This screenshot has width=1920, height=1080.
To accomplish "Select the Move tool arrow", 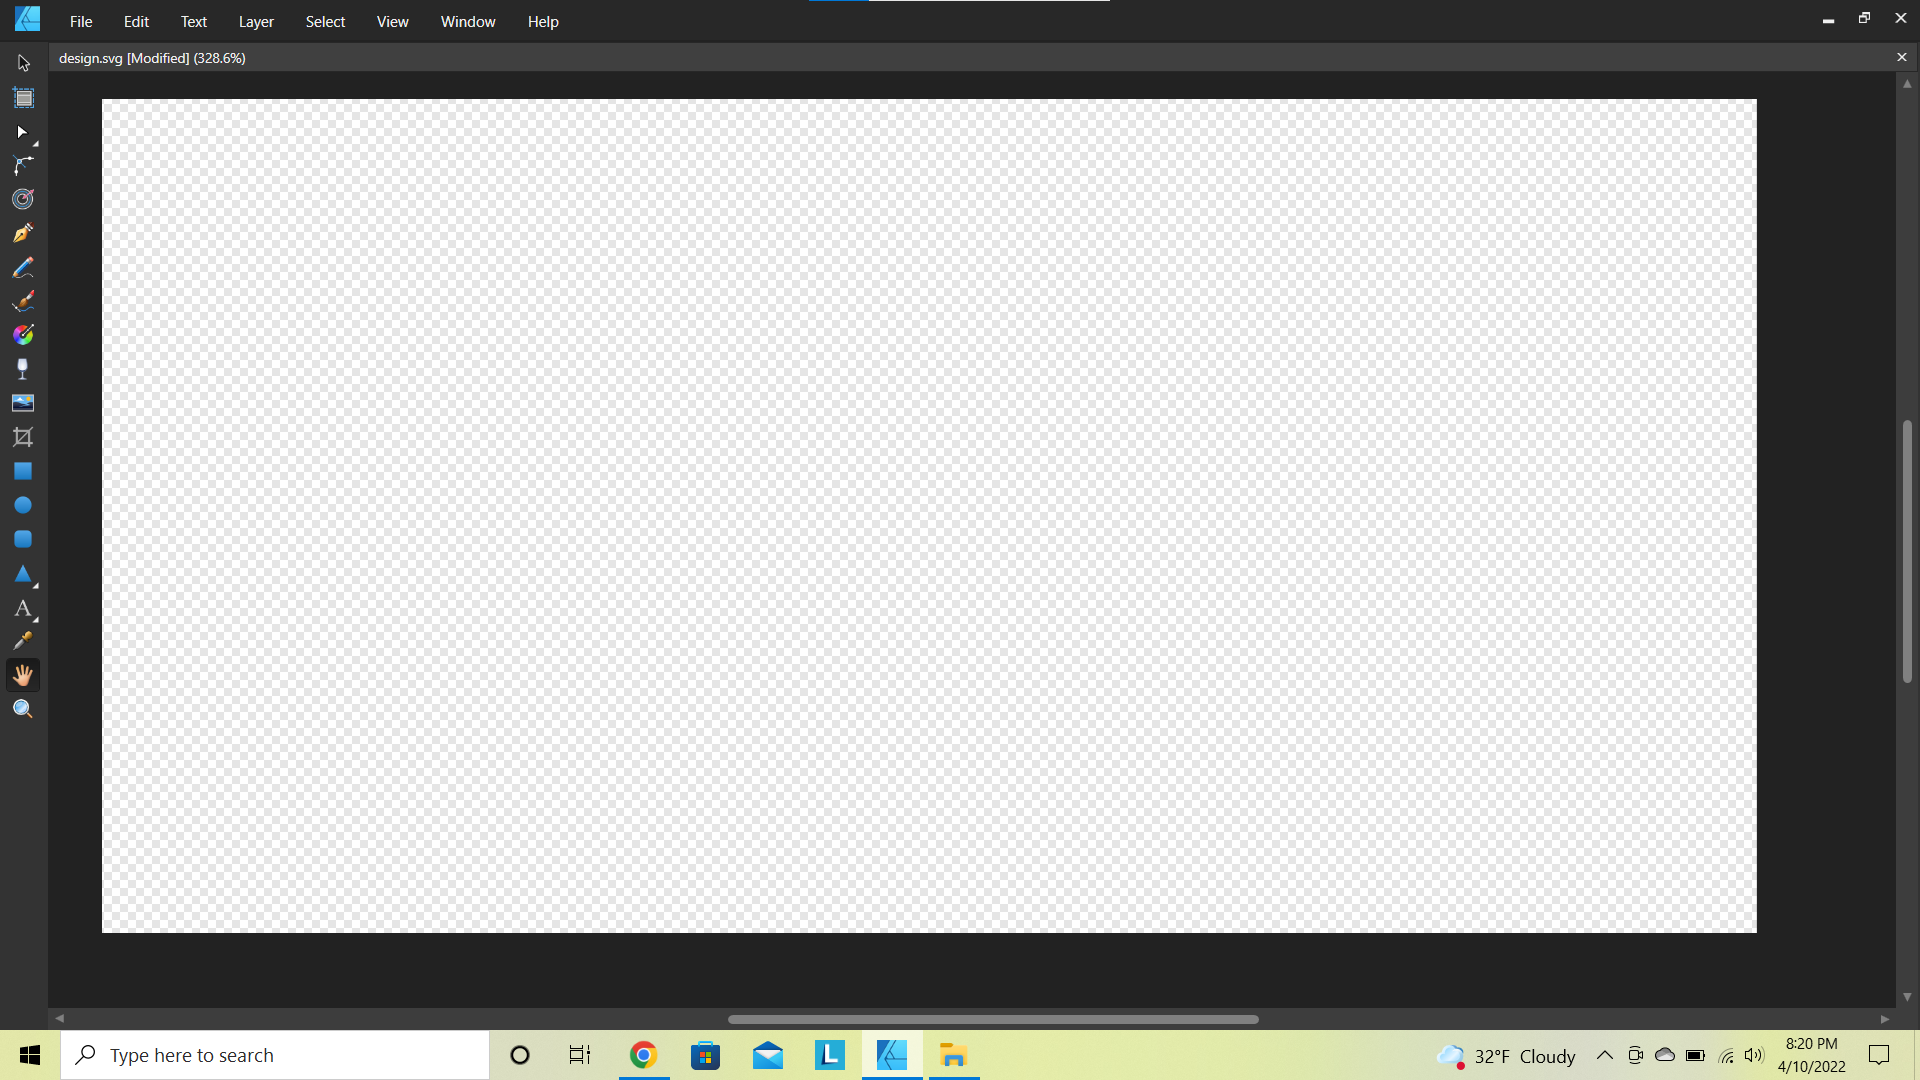I will coord(23,64).
